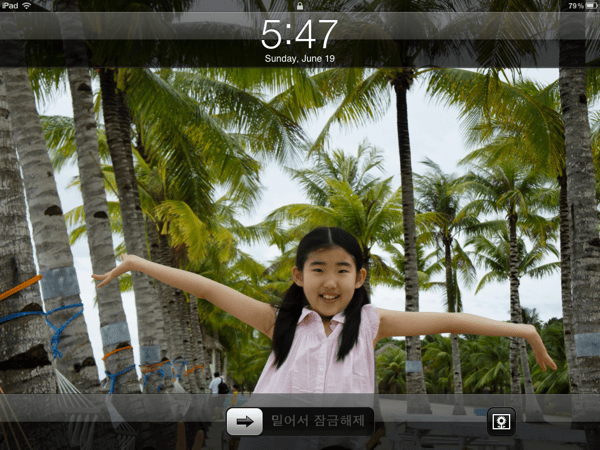Tap the 79% battery percentage text

tap(574, 6)
